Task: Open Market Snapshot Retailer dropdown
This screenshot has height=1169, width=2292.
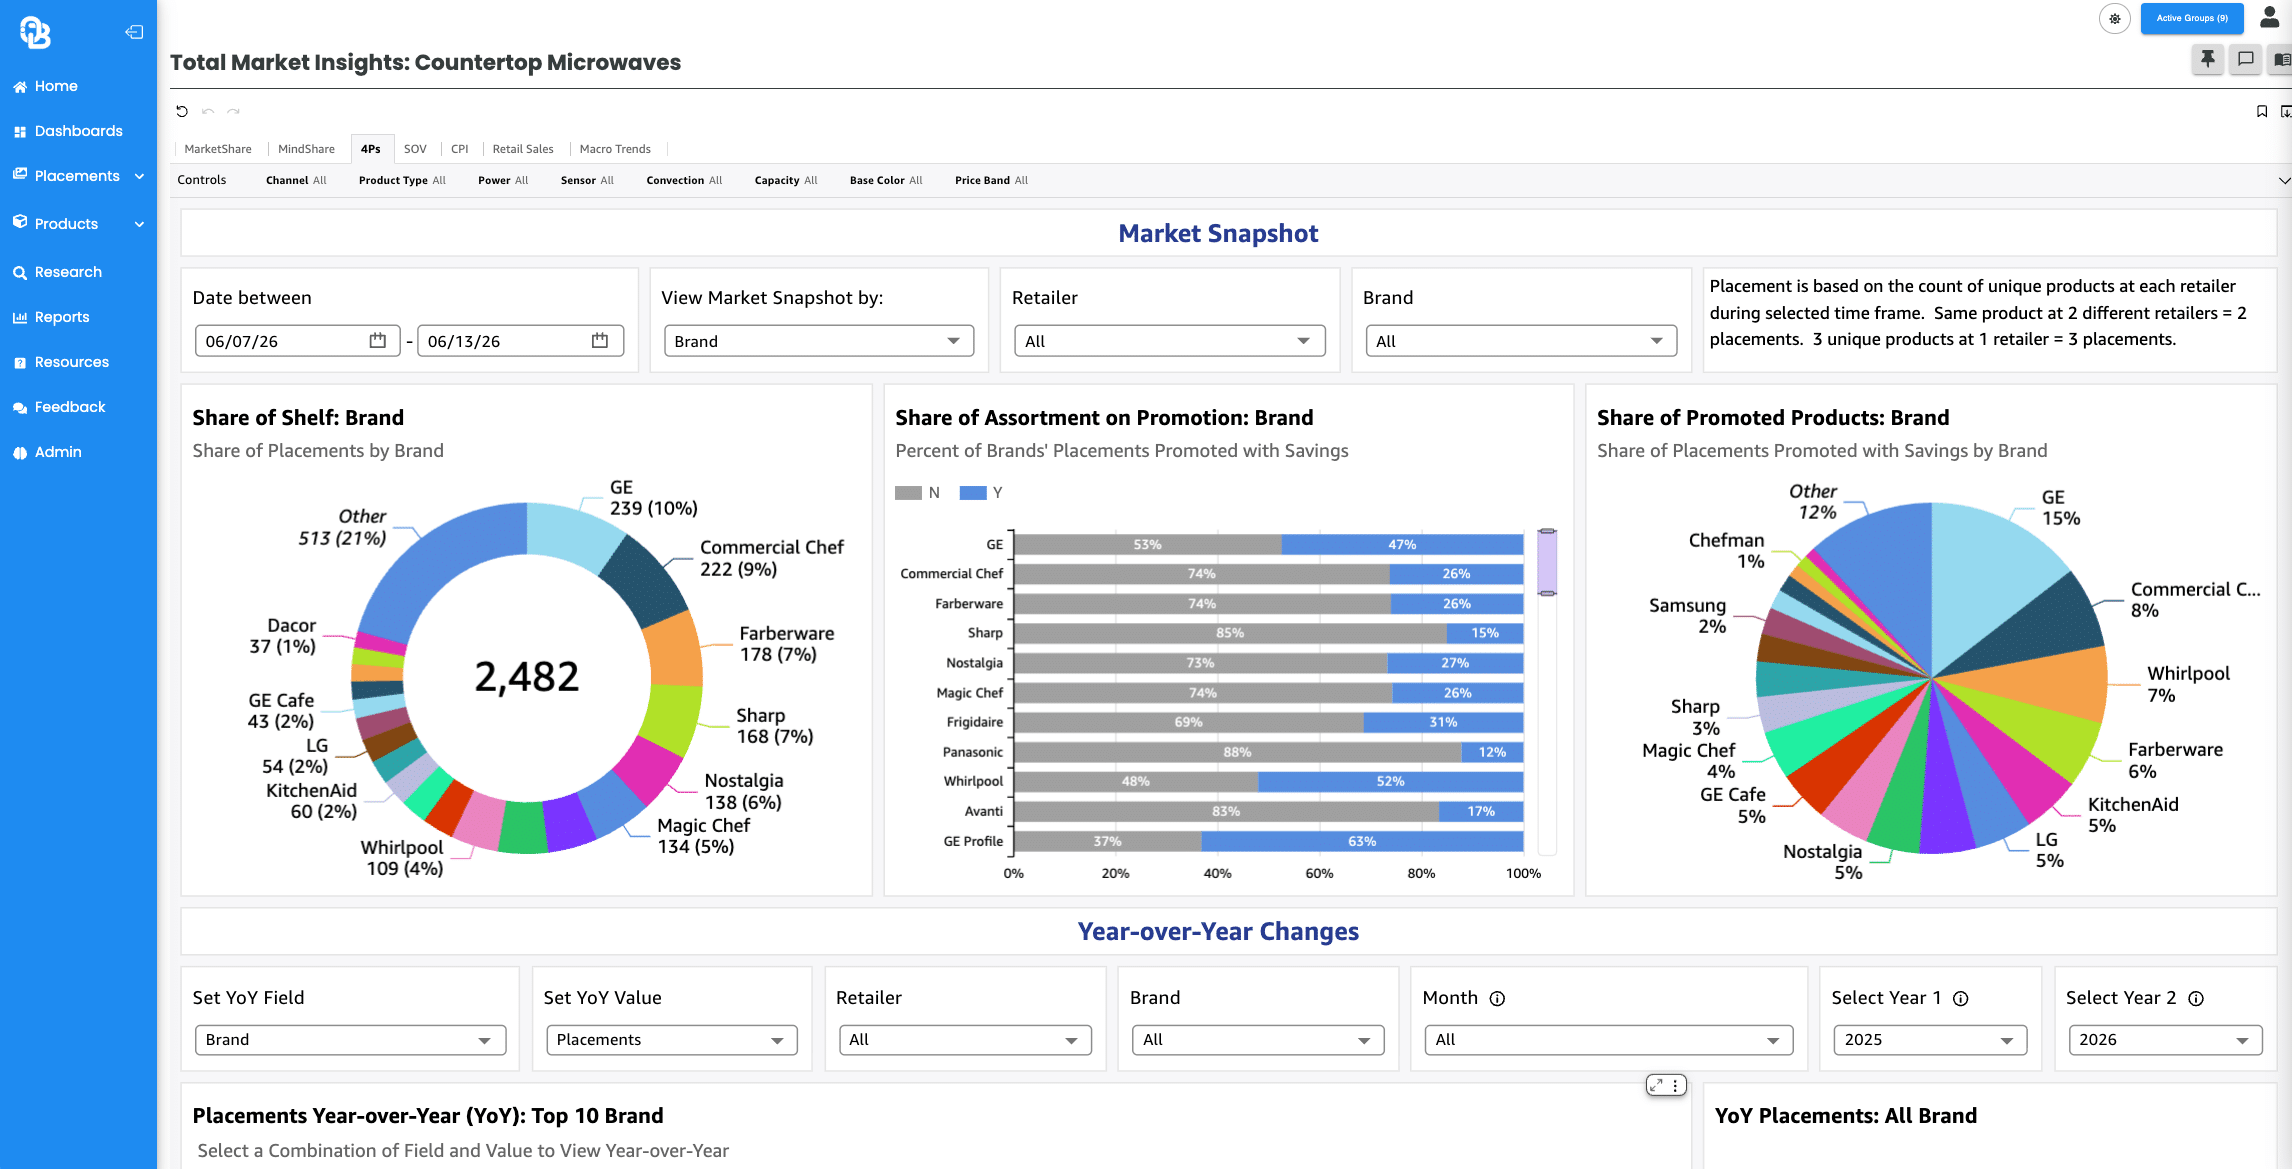Action: (1169, 341)
